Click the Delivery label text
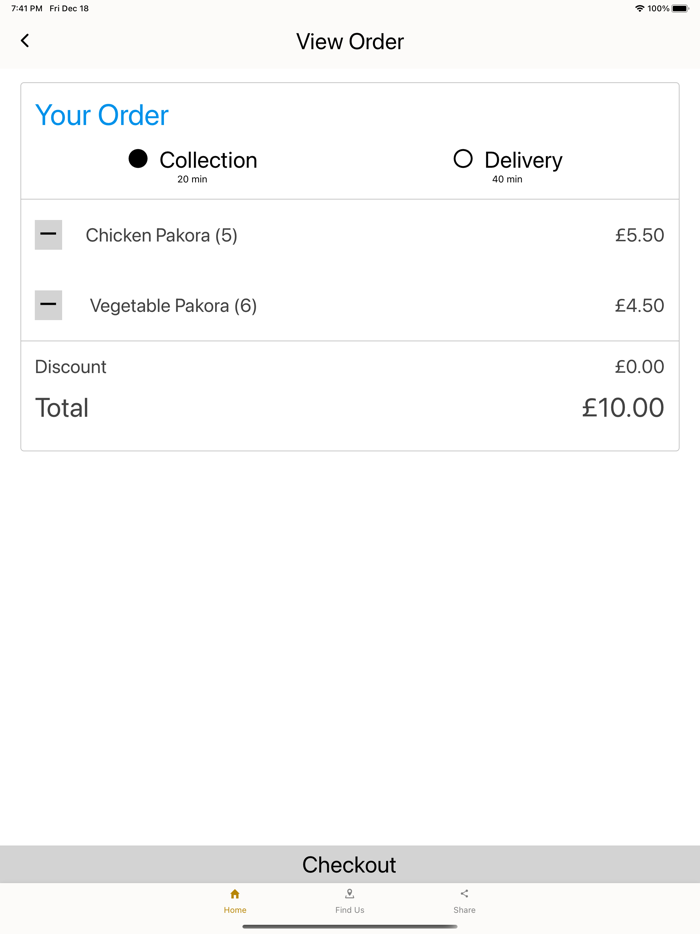Viewport: 700px width, 934px height. click(x=523, y=160)
